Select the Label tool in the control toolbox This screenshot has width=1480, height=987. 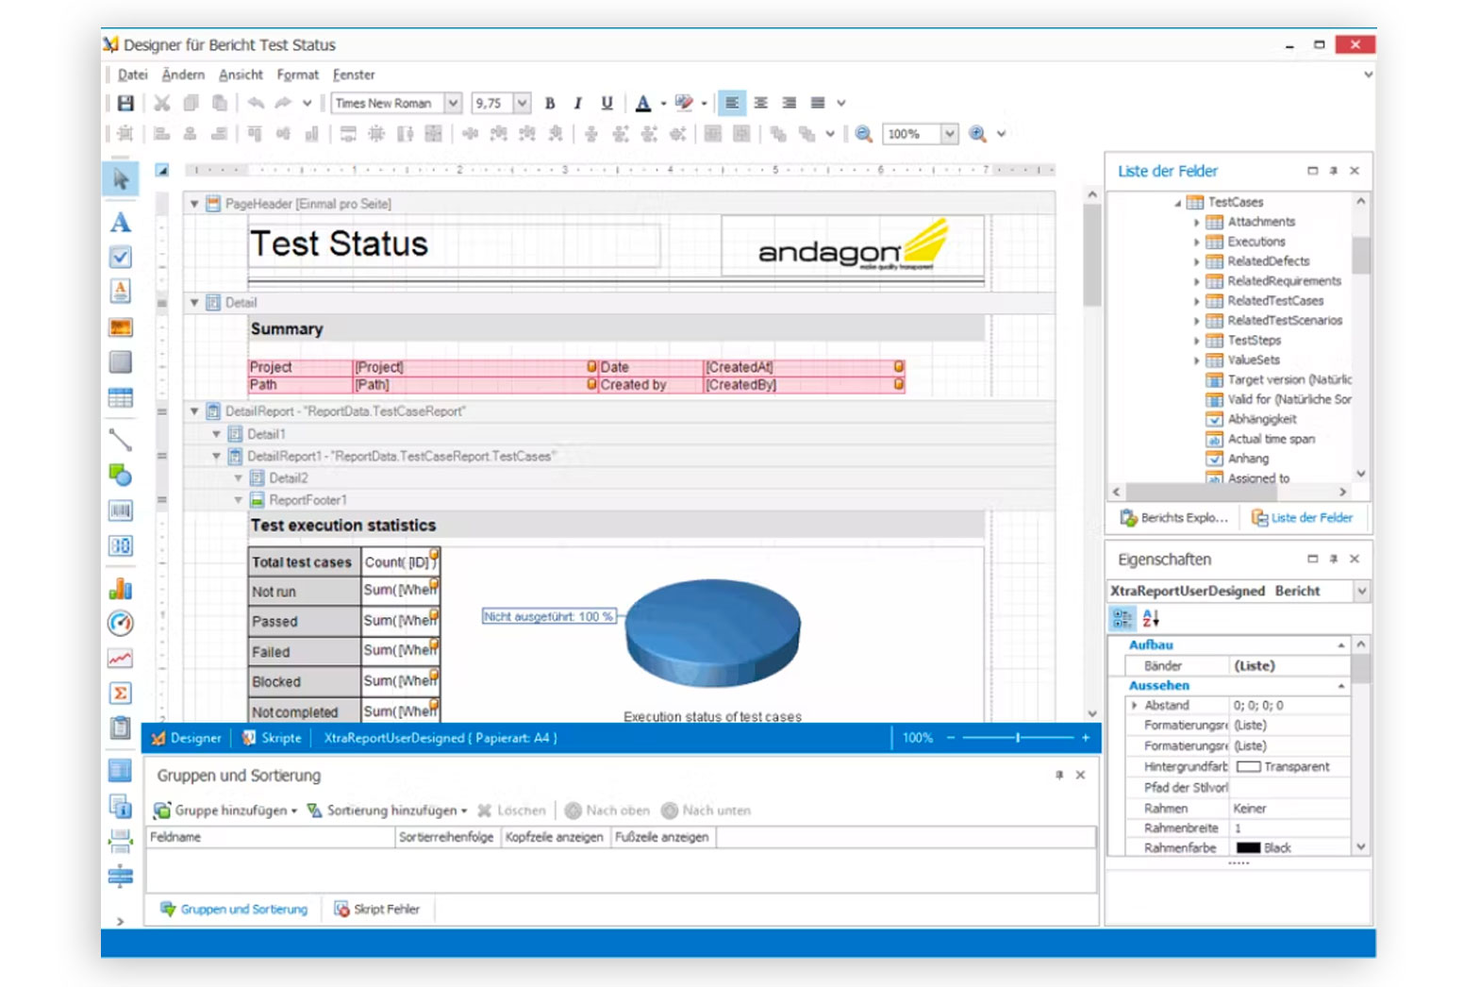point(120,223)
